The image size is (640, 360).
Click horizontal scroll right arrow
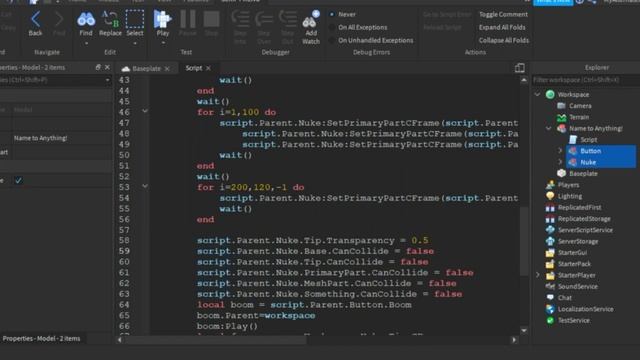pos(514,340)
